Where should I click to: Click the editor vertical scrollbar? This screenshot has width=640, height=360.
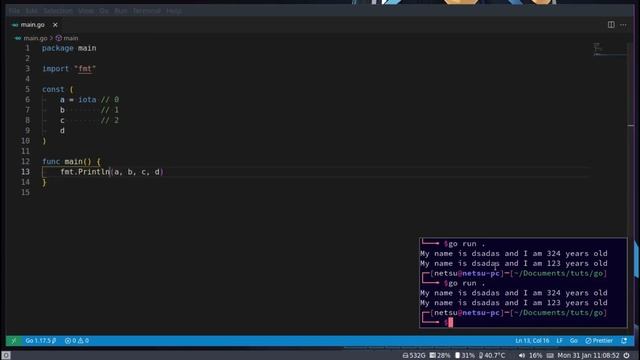pos(631,188)
